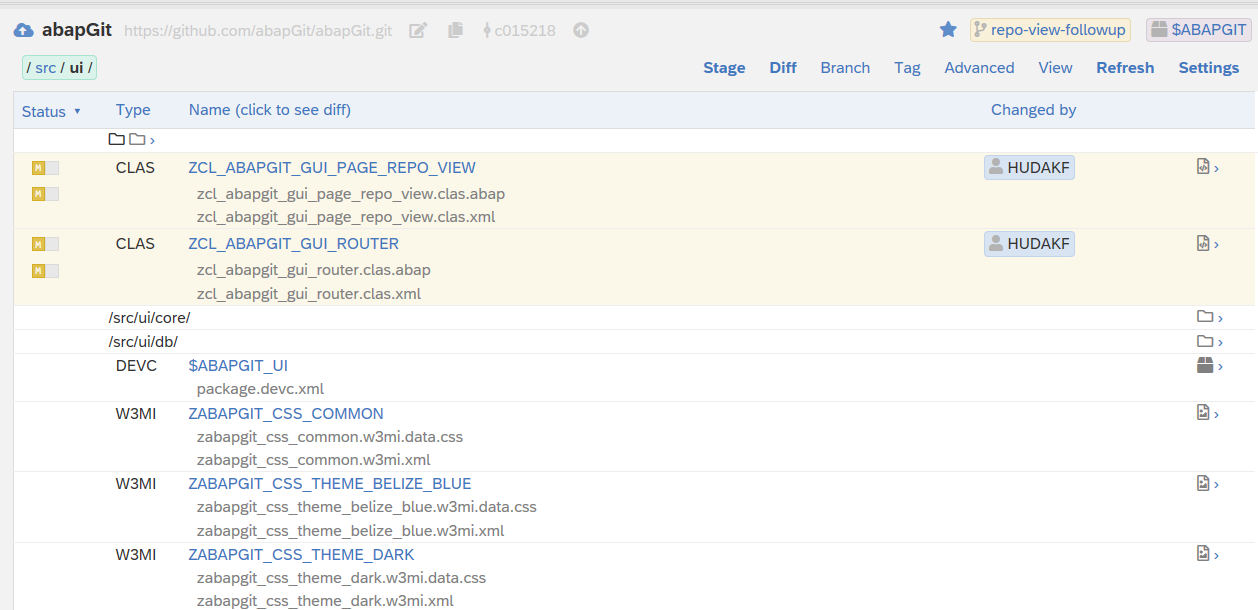Open the /src/ui/db/ folder row
The height and width of the screenshot is (610, 1258).
(x=143, y=342)
